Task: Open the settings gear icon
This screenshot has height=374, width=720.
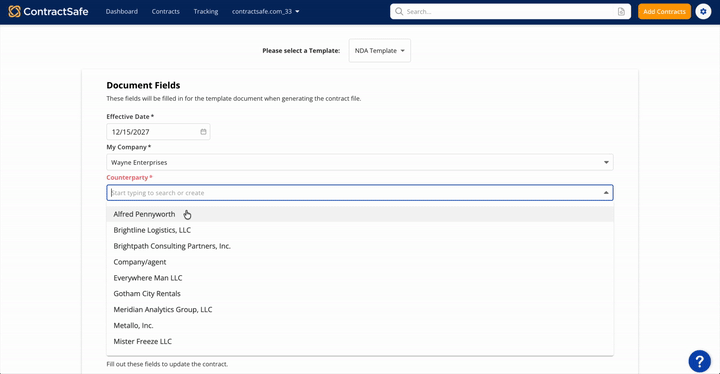Action: [703, 11]
